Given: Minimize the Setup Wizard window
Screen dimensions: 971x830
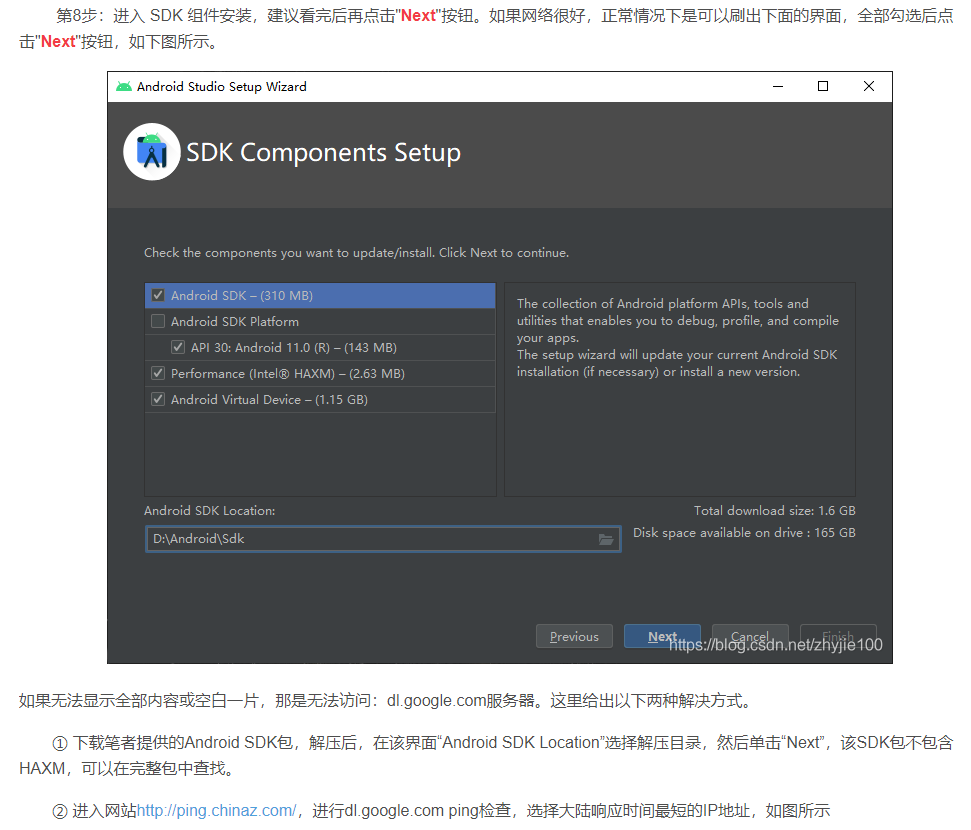Looking at the screenshot, I should coord(778,87).
